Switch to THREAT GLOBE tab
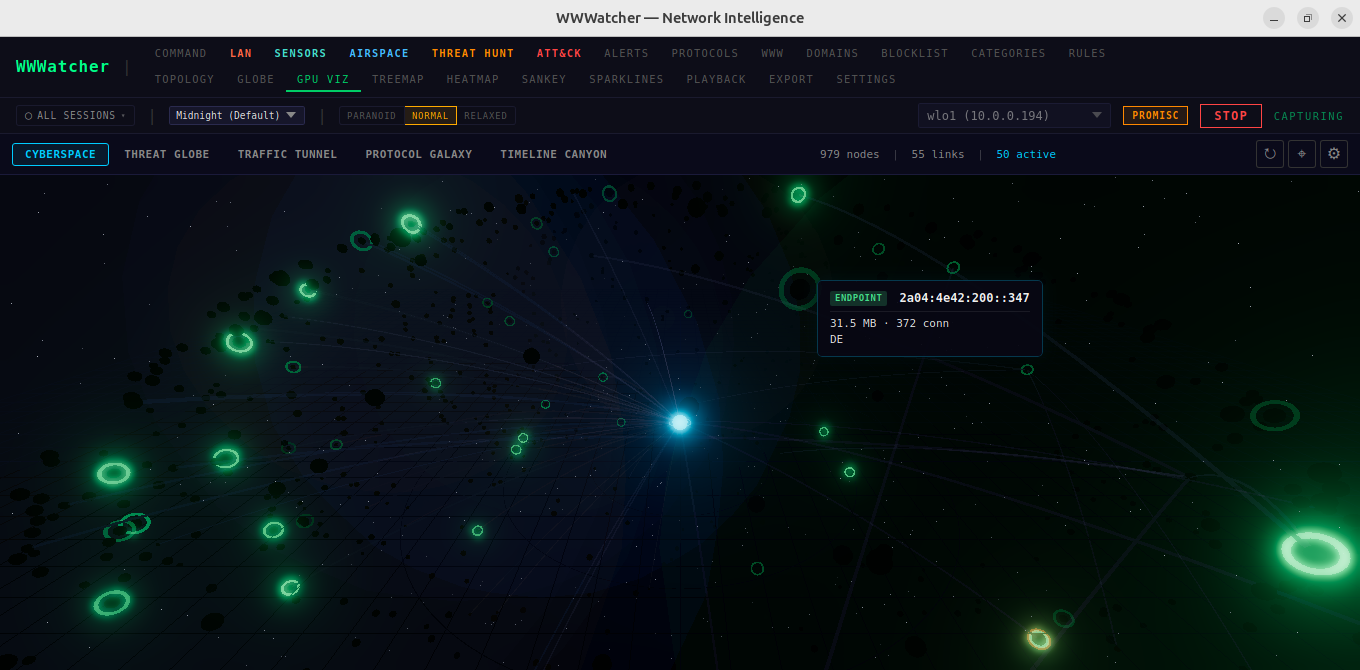The image size is (1360, 670). click(167, 154)
